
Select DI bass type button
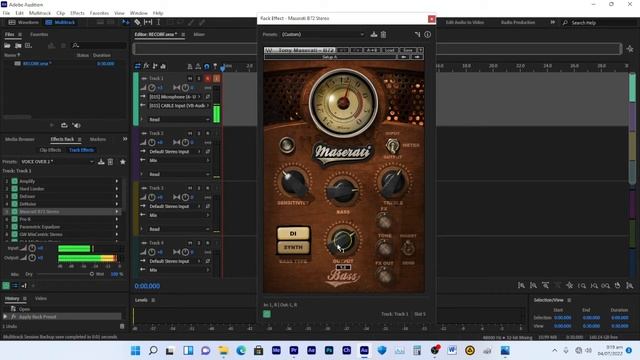click(293, 233)
